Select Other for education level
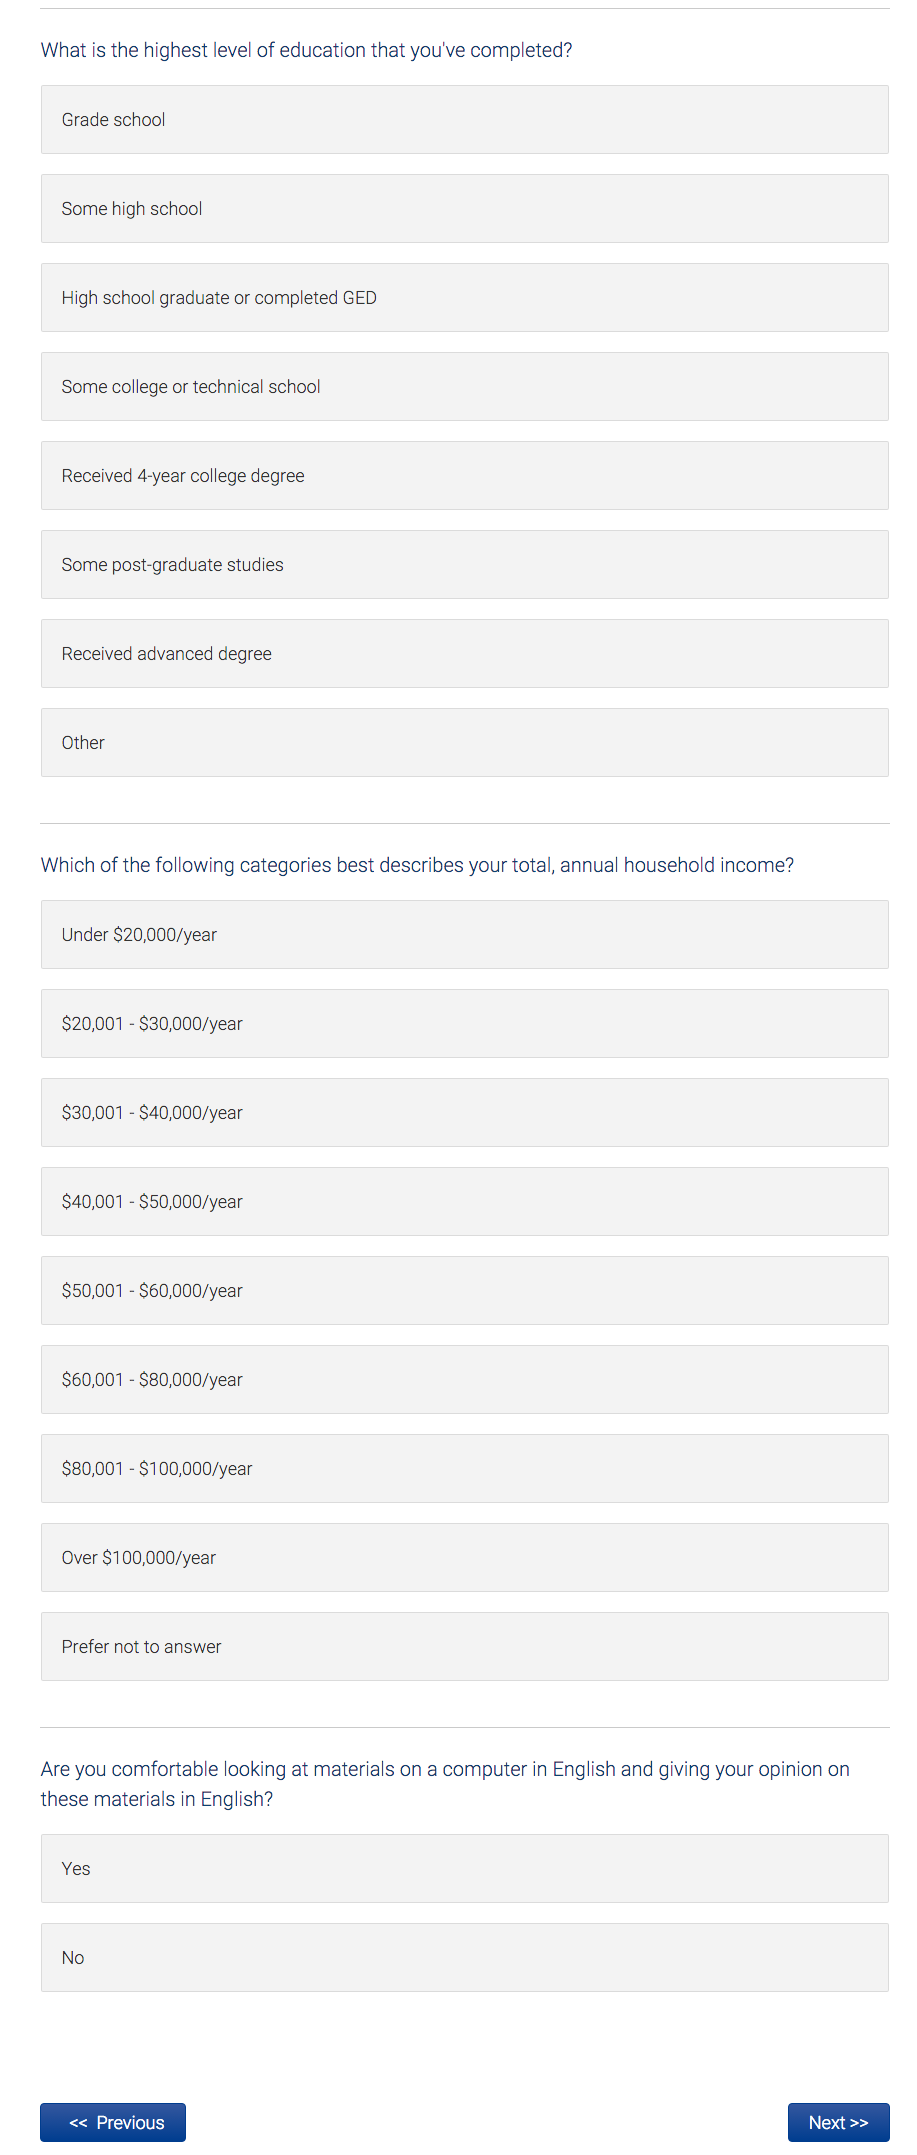This screenshot has height=2155, width=917. point(464,743)
